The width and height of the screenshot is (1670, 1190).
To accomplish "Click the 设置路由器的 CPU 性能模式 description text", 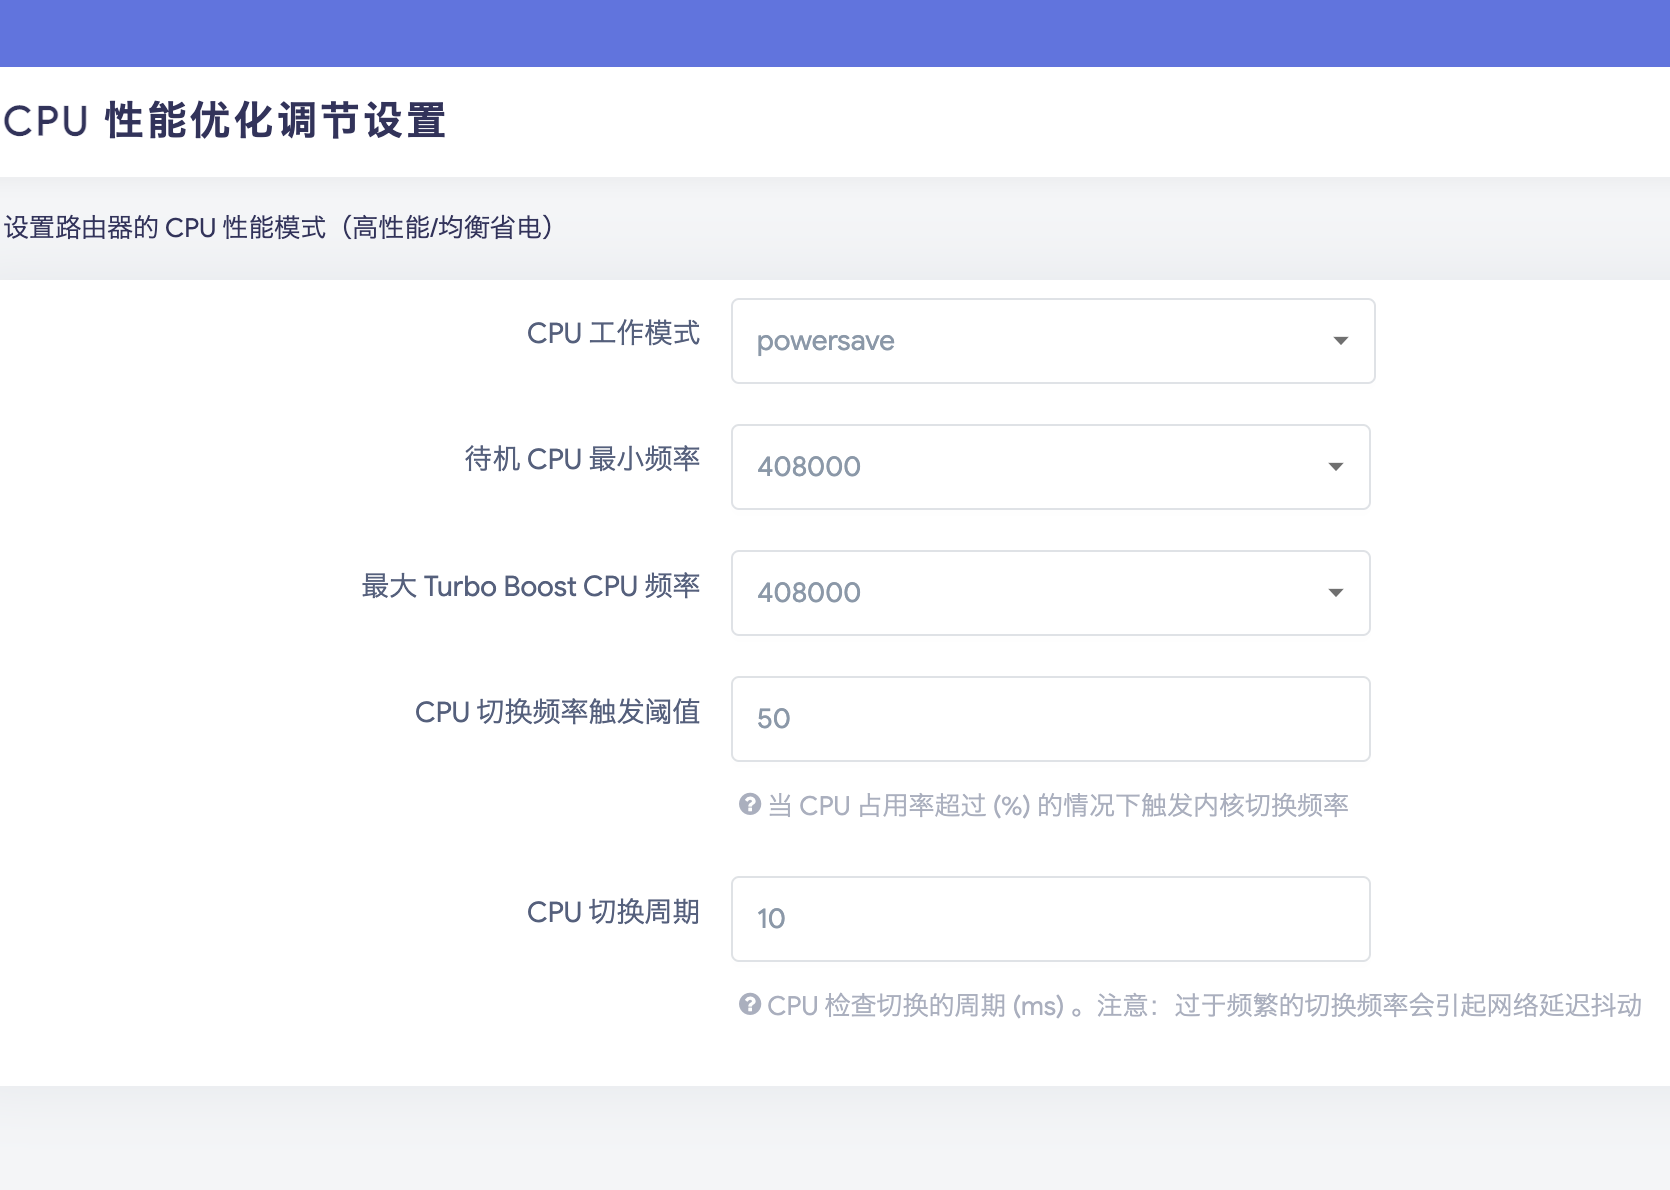I will (x=279, y=228).
